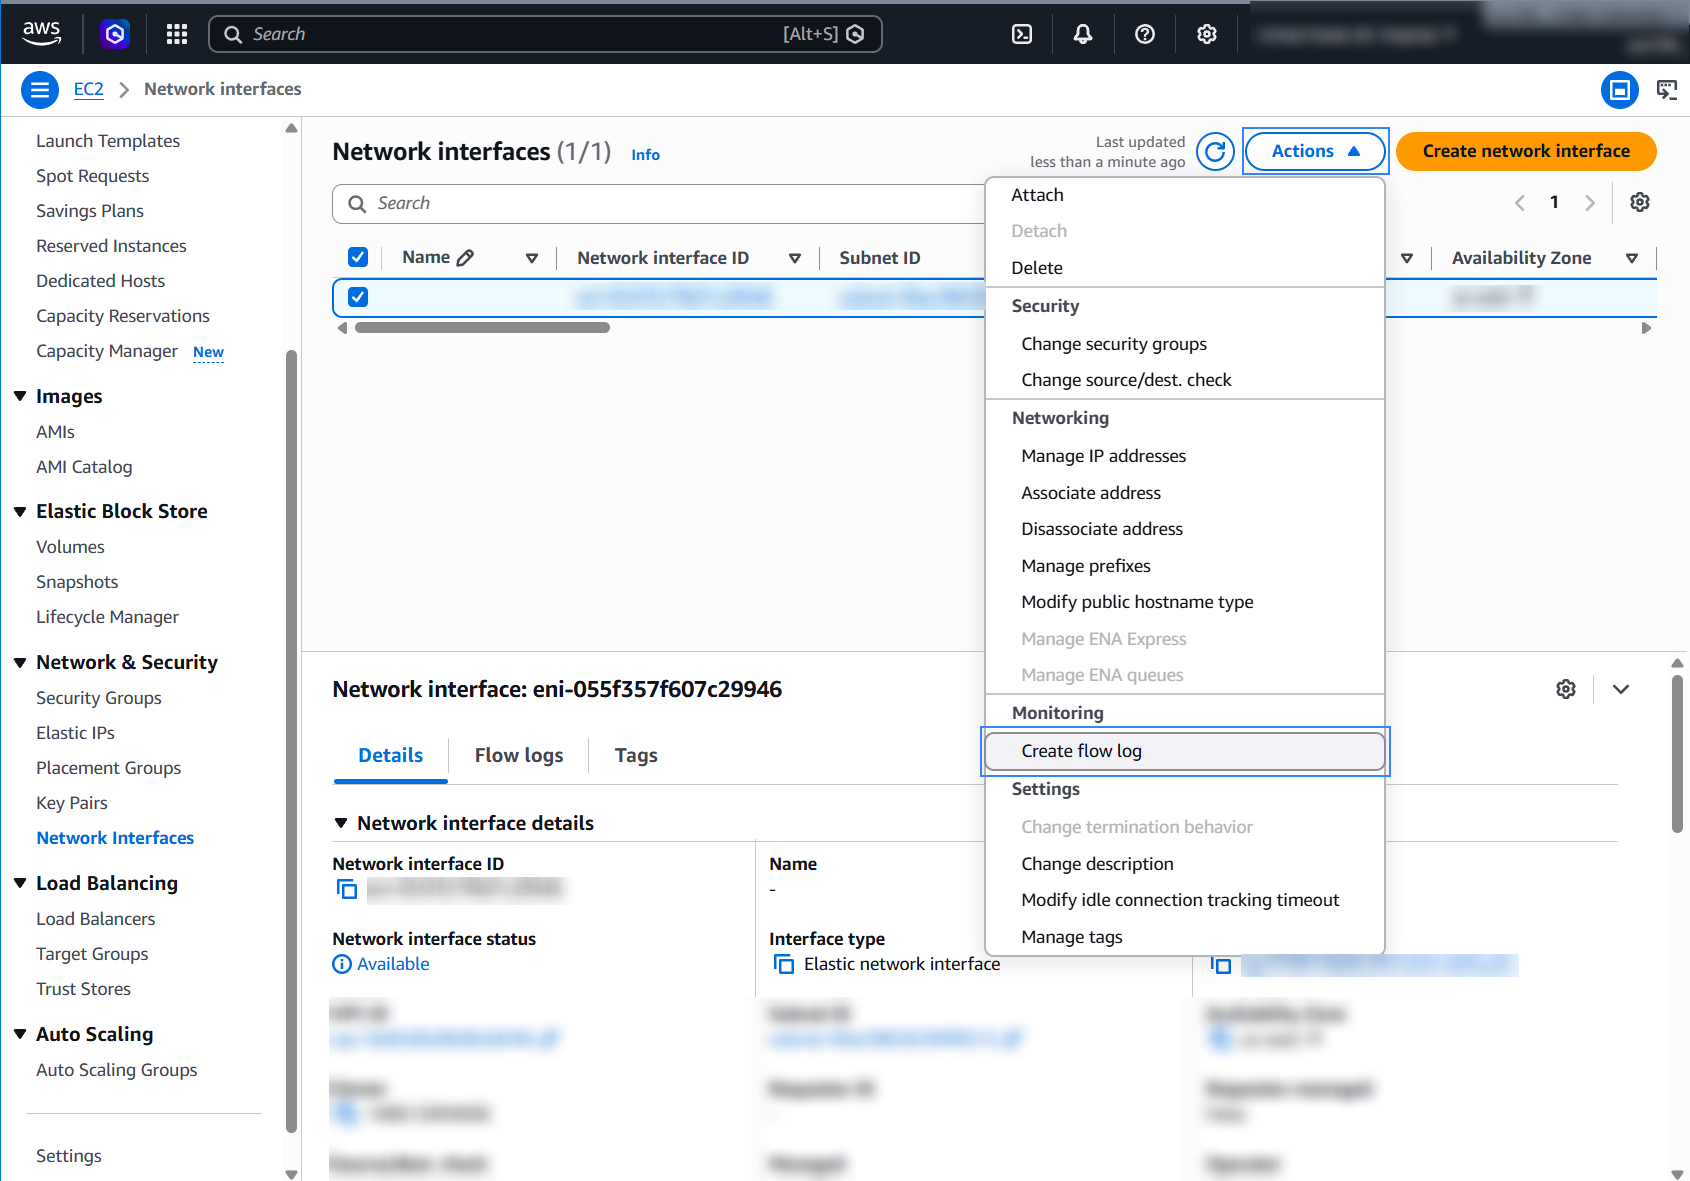Collapse the Images section in the sidebar
1690x1181 pixels.
[x=20, y=396]
